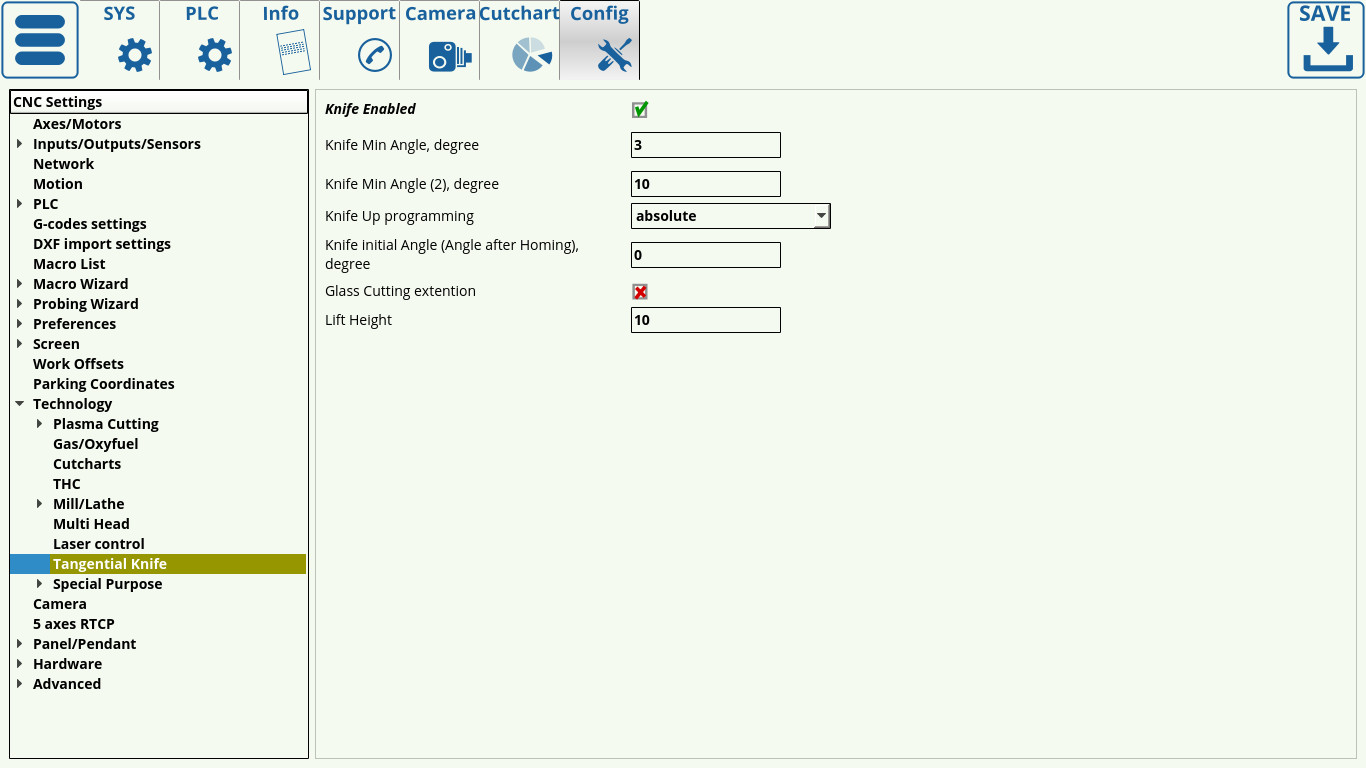Select Laser control settings item
The width and height of the screenshot is (1366, 768).
pos(99,544)
